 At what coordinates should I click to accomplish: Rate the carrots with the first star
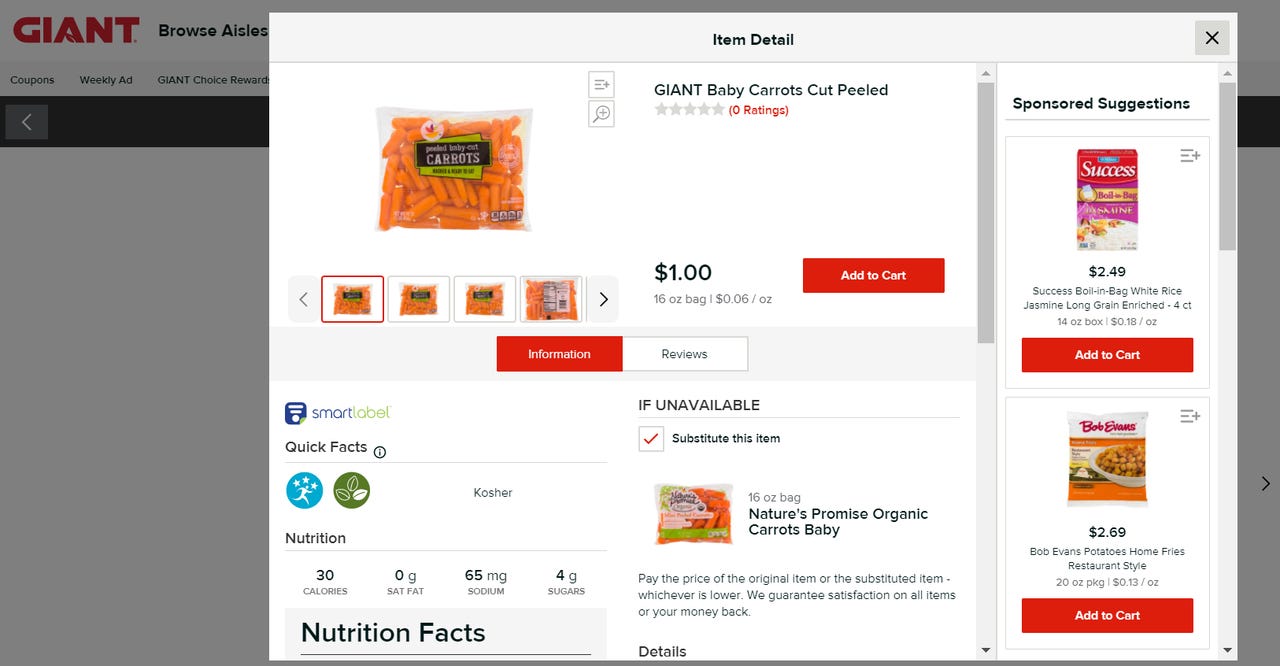tap(662, 110)
